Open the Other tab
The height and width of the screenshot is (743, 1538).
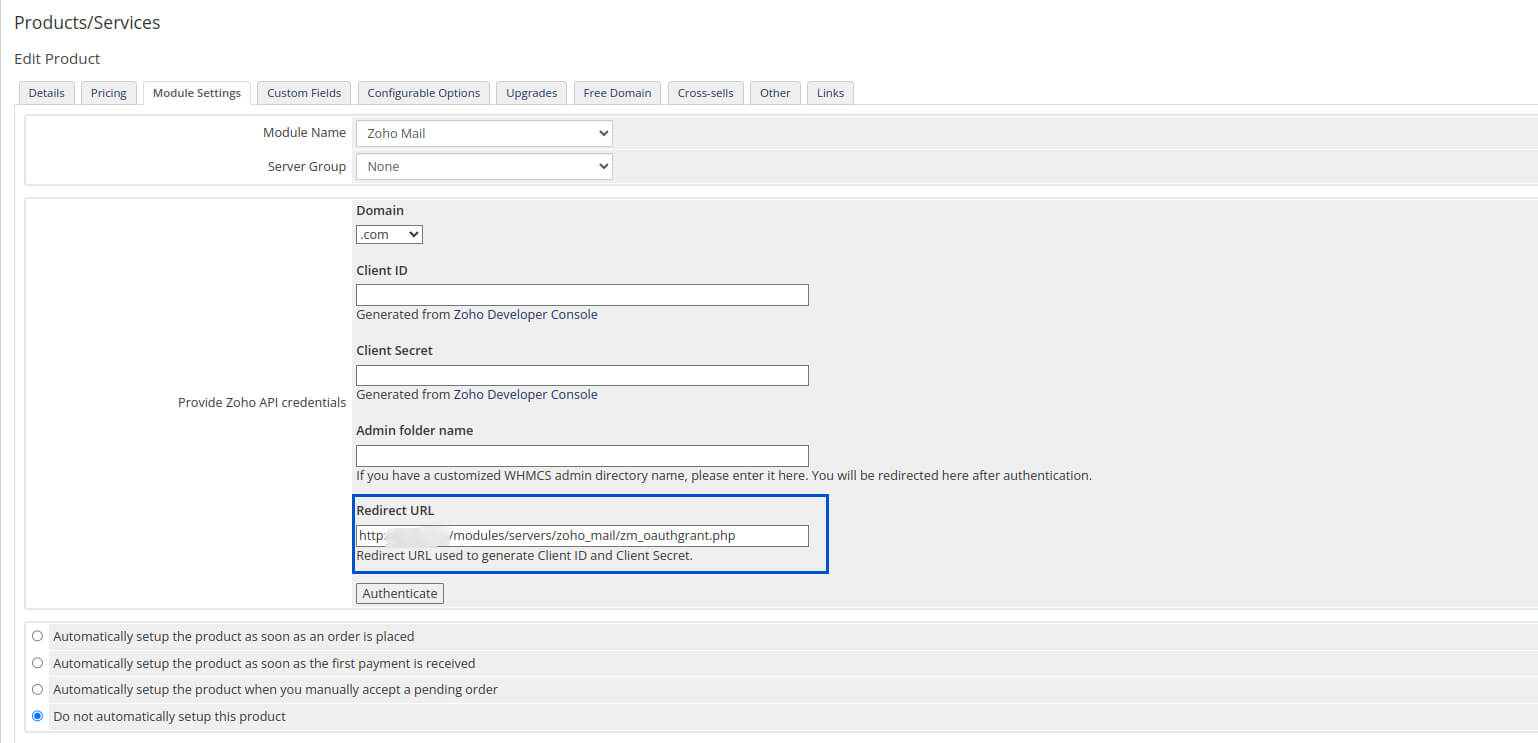(x=775, y=92)
